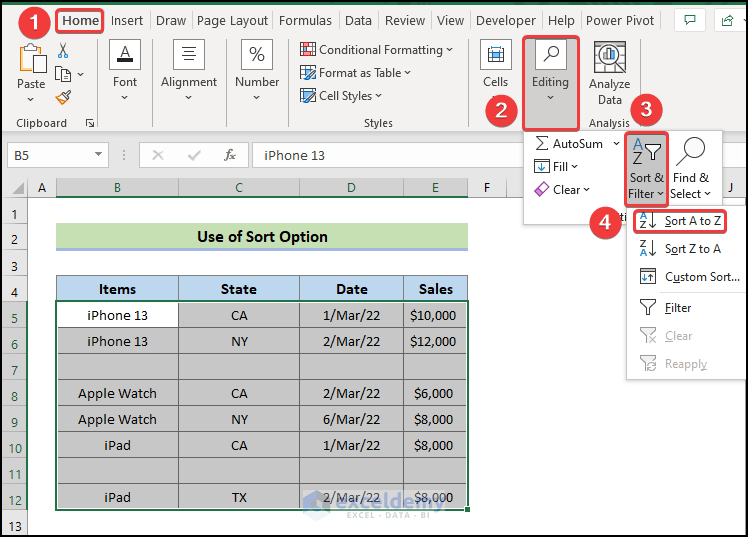Switch to the Insert tab
The height and width of the screenshot is (537, 748).
127,21
